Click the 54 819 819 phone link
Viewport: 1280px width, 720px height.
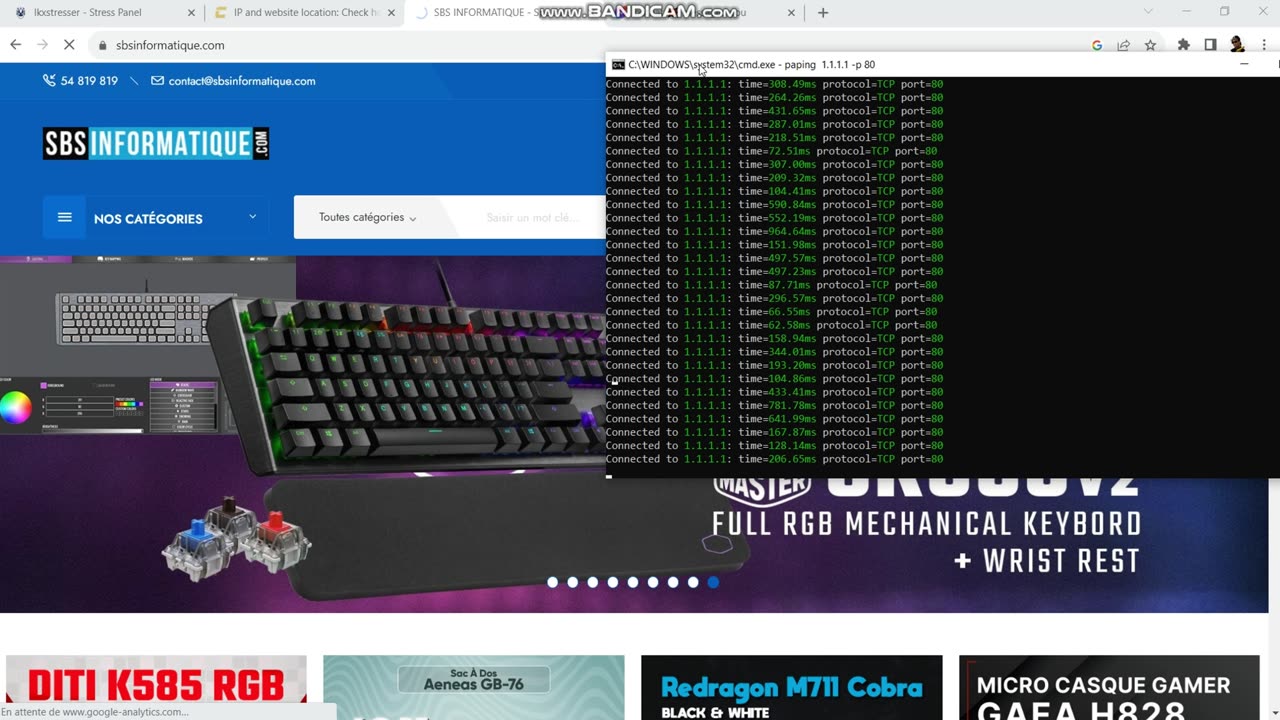tap(89, 81)
